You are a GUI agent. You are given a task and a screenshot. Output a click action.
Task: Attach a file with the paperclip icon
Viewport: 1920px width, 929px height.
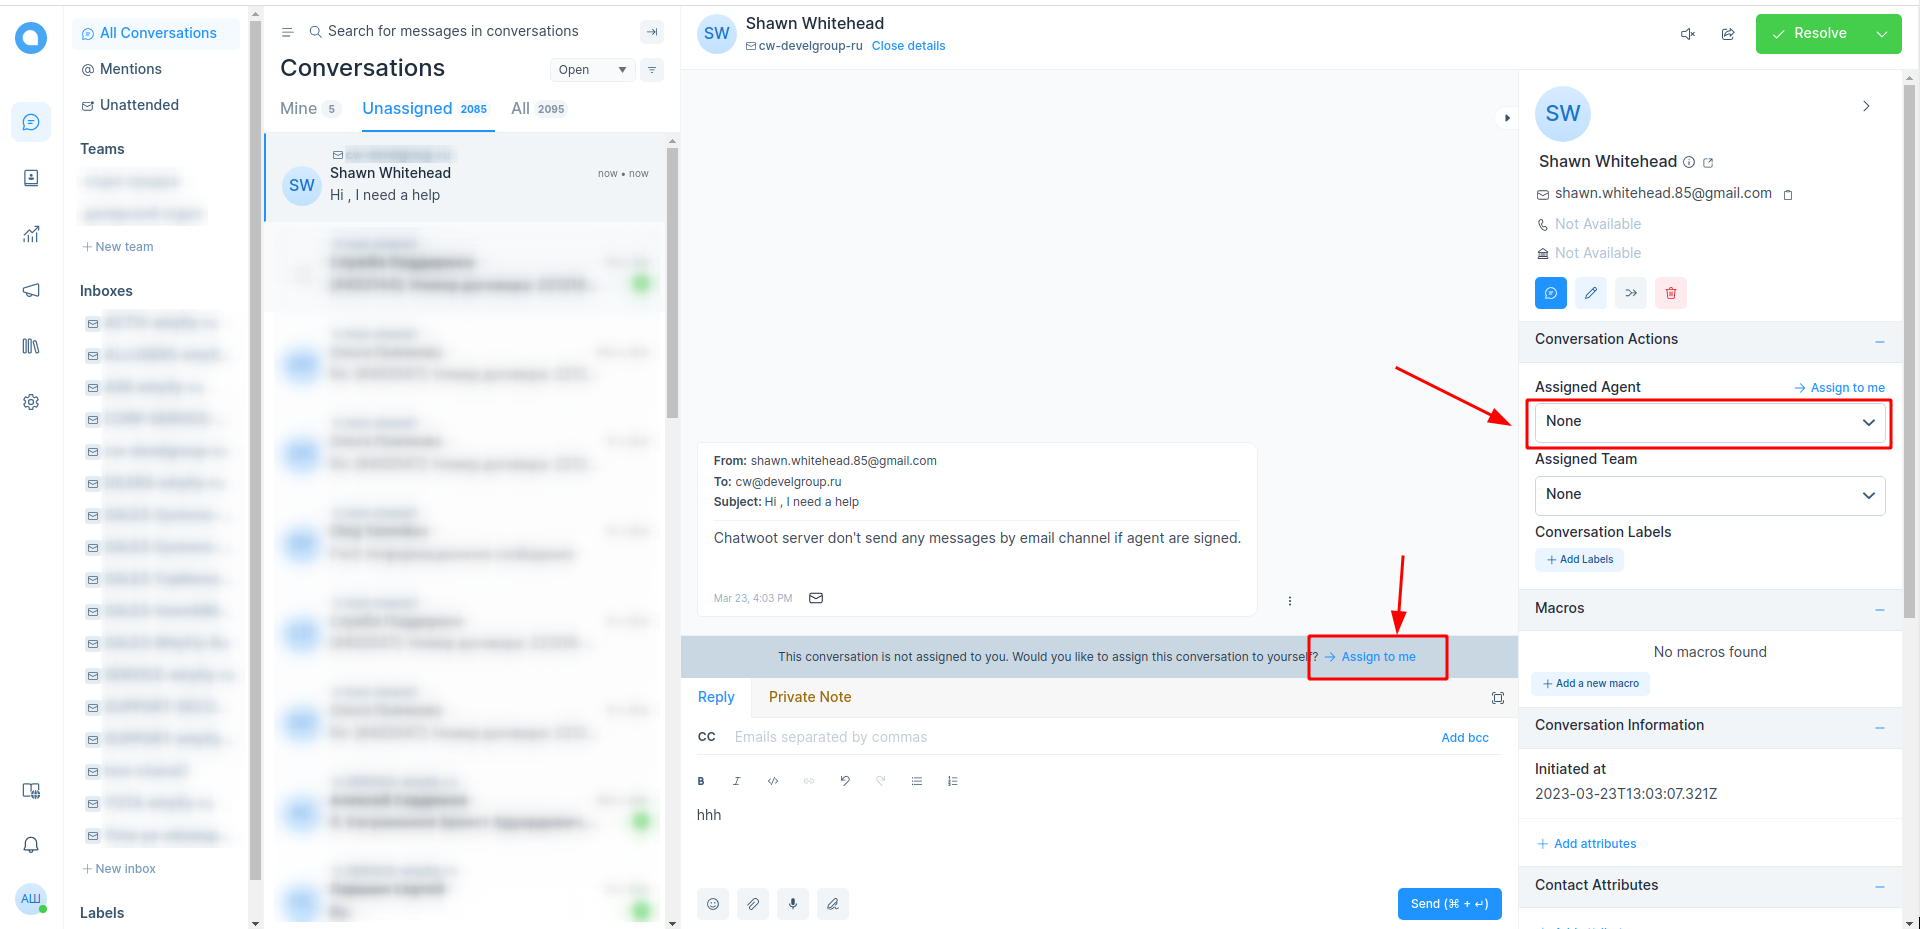[753, 903]
